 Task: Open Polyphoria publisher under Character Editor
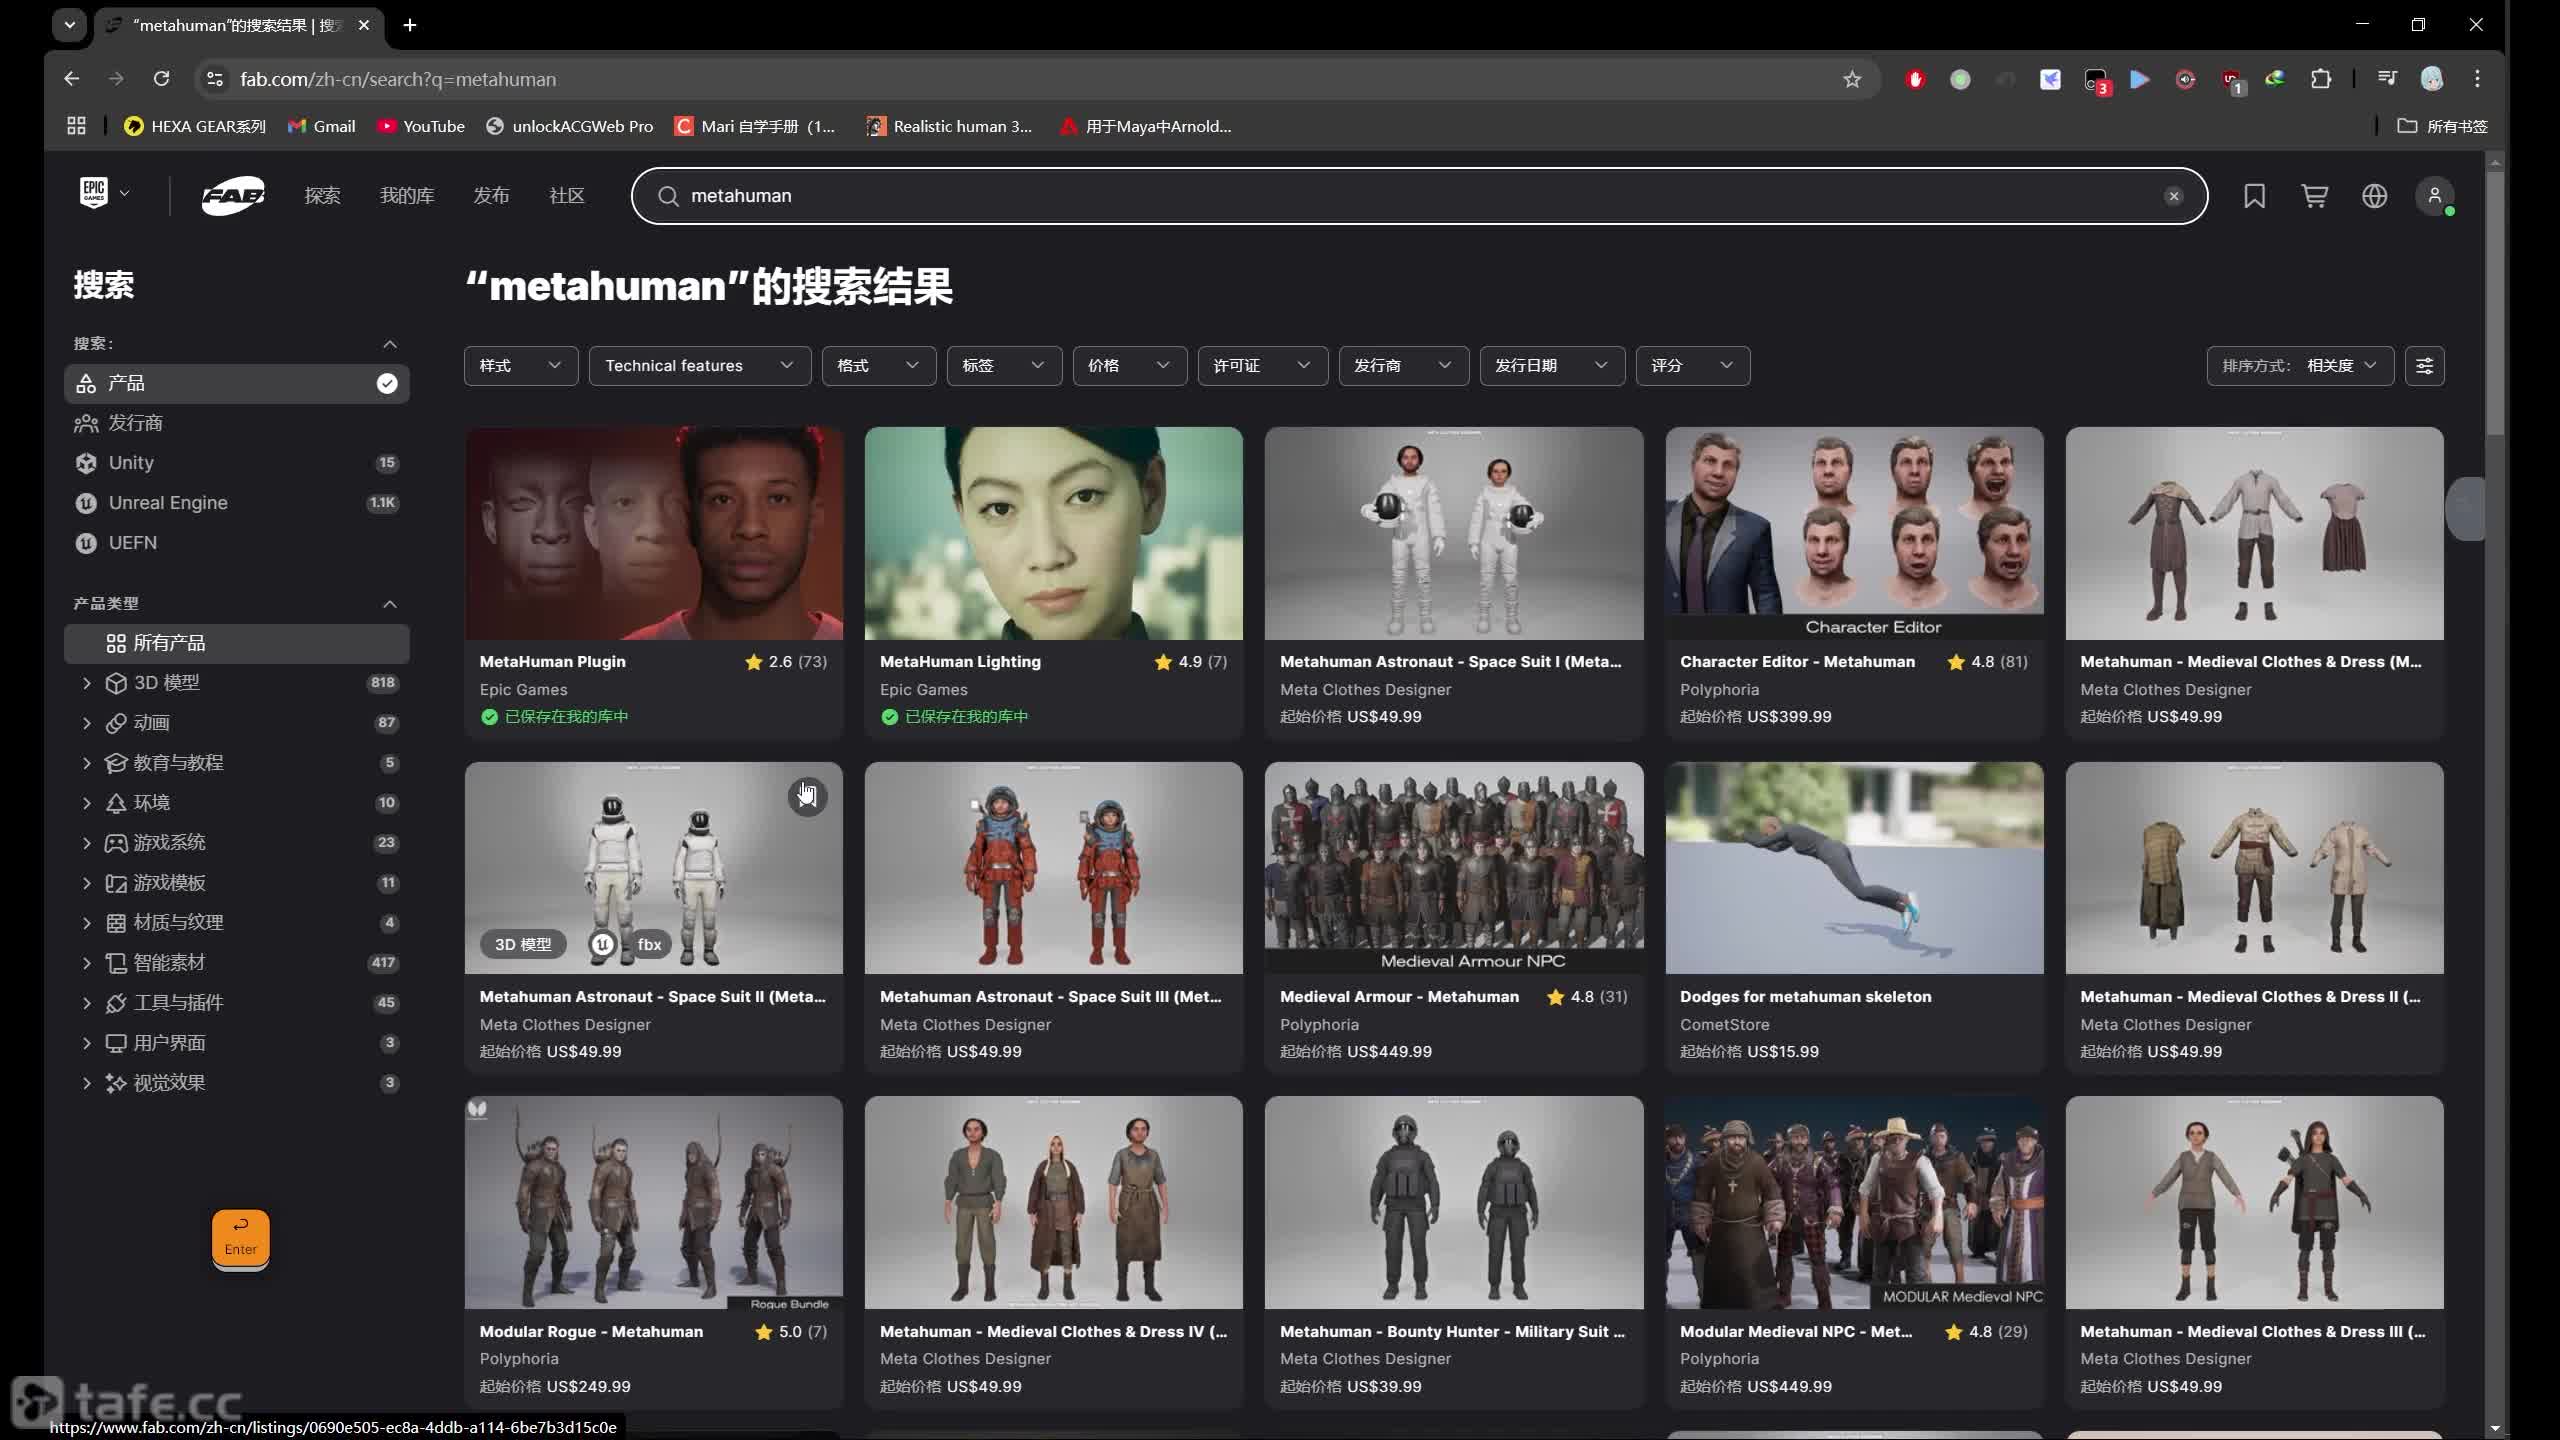click(1719, 690)
